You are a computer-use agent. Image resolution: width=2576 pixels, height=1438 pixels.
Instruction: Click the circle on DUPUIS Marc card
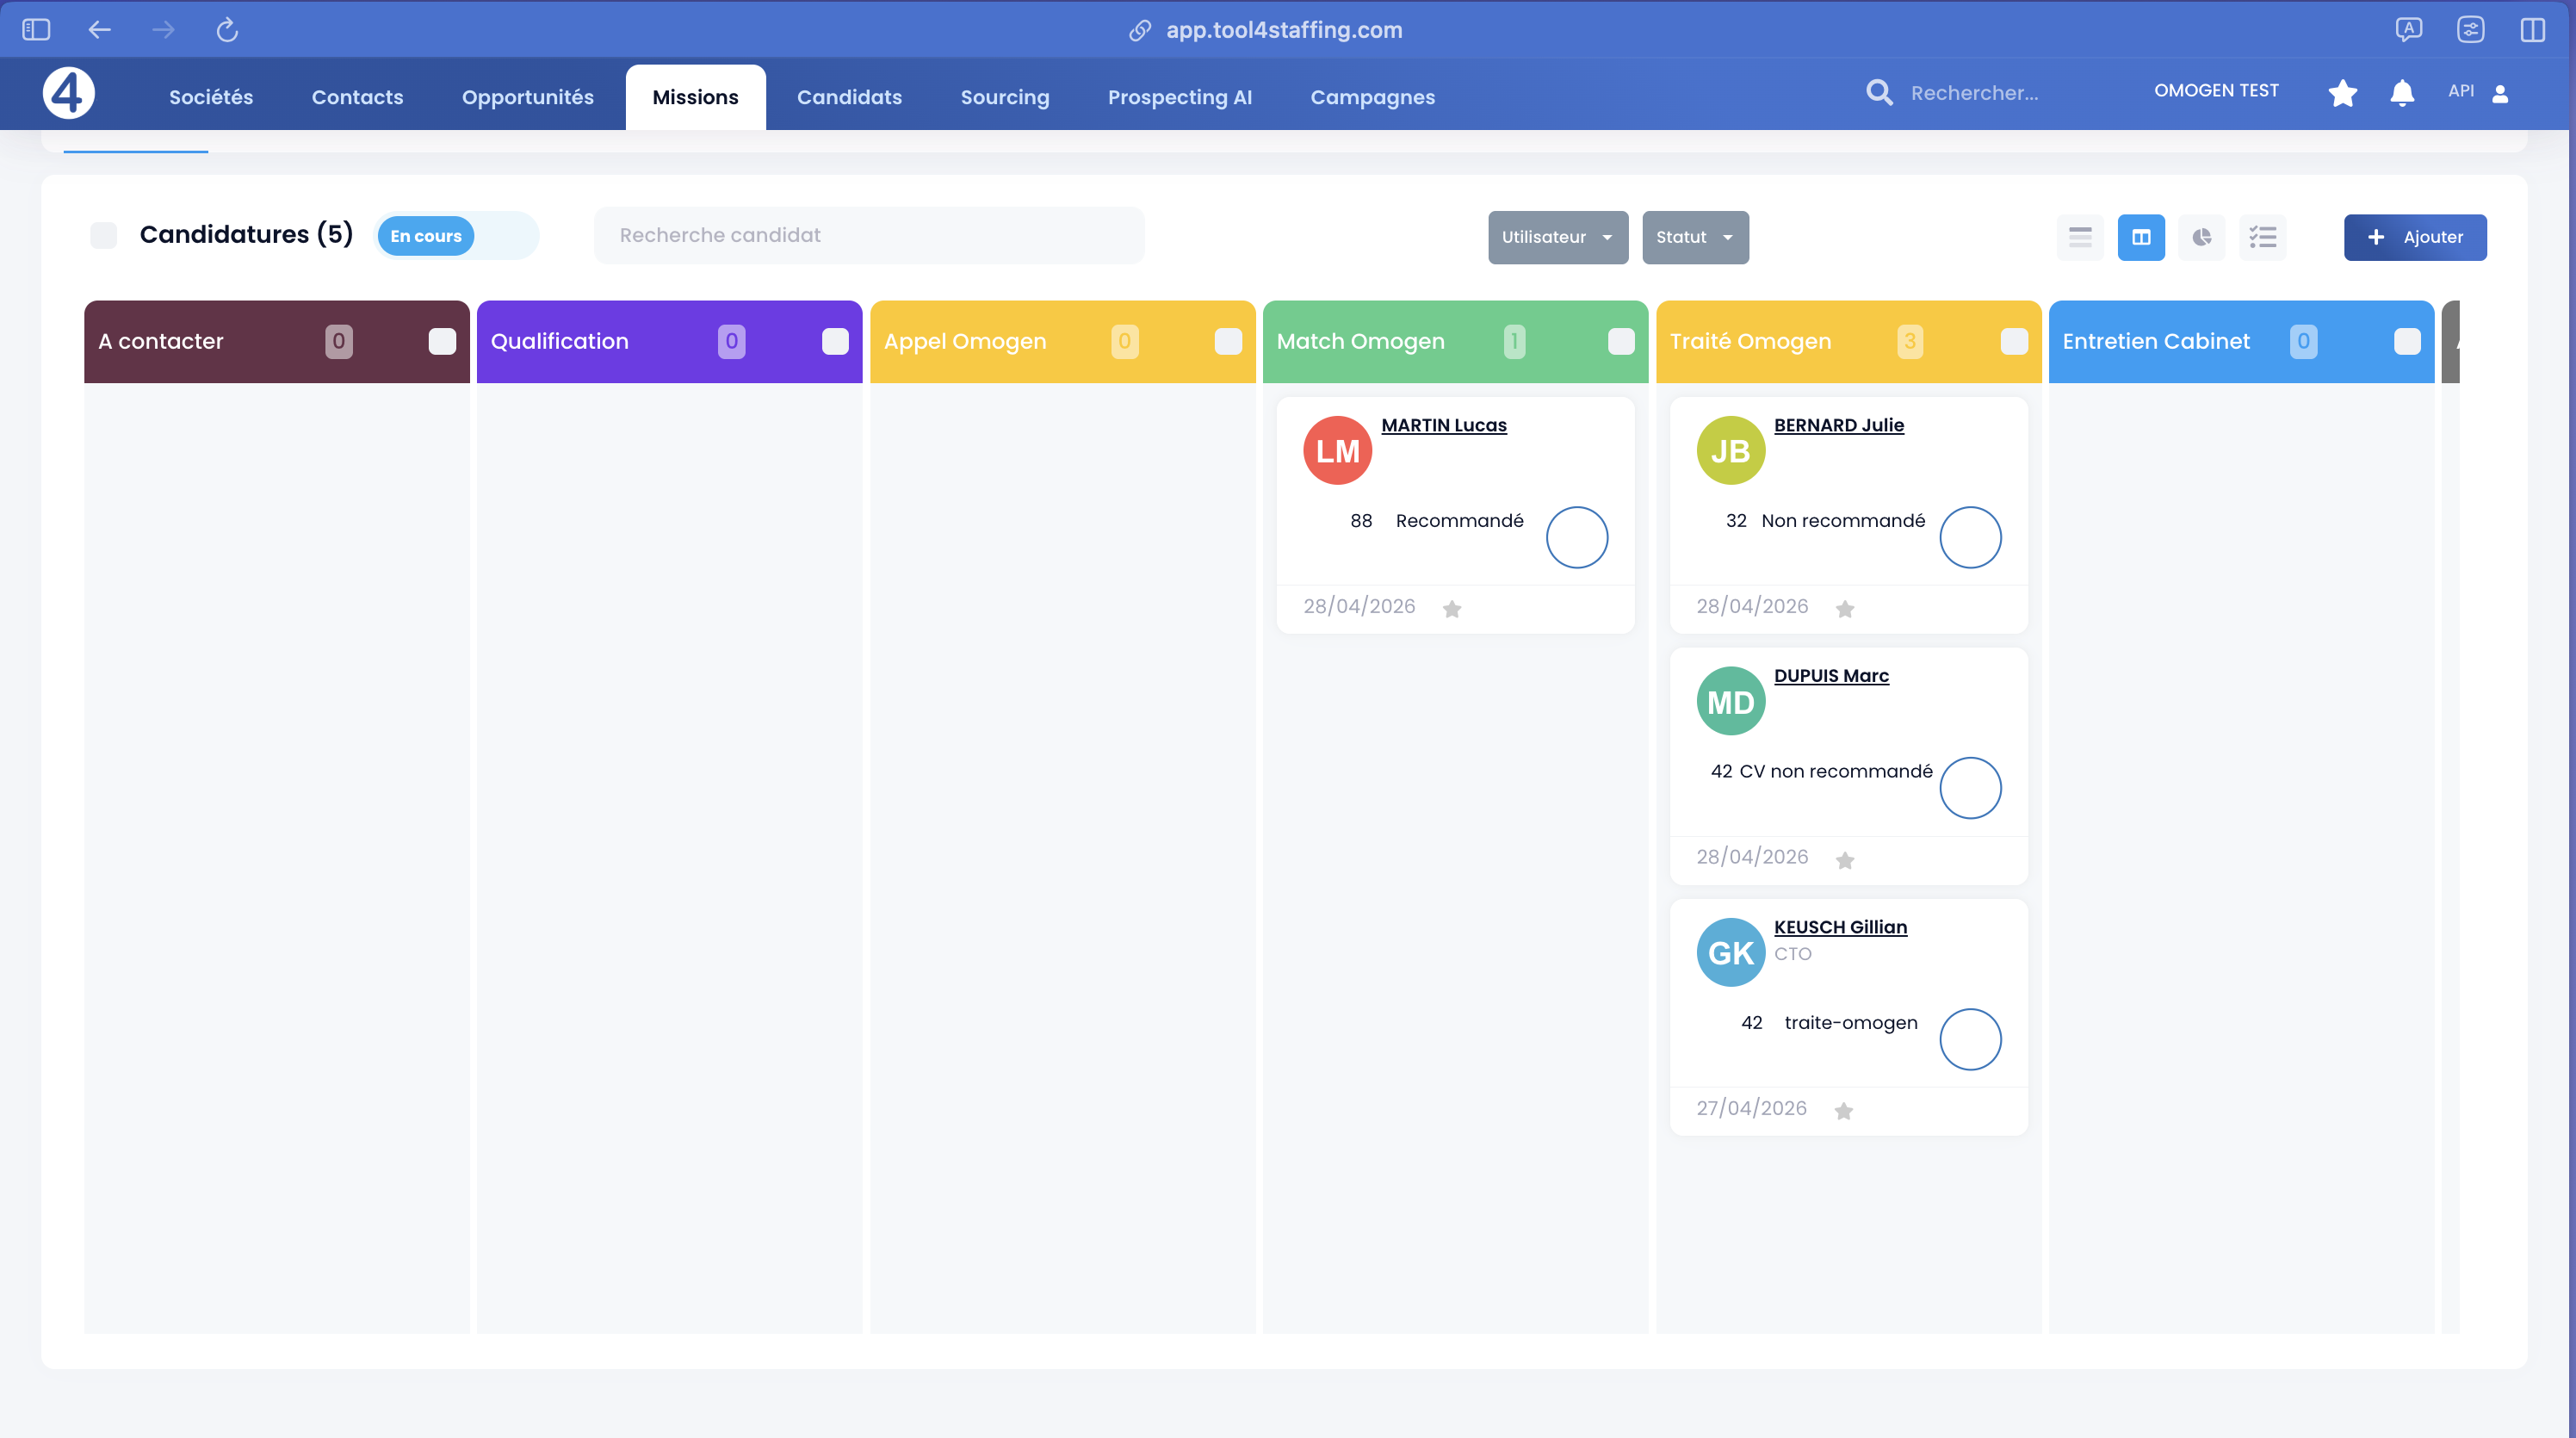pos(1970,788)
